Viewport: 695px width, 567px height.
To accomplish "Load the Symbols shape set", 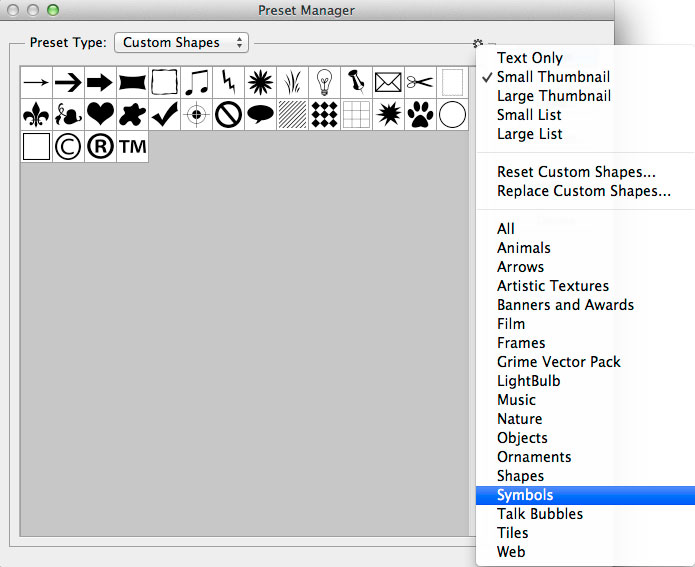I will point(525,495).
